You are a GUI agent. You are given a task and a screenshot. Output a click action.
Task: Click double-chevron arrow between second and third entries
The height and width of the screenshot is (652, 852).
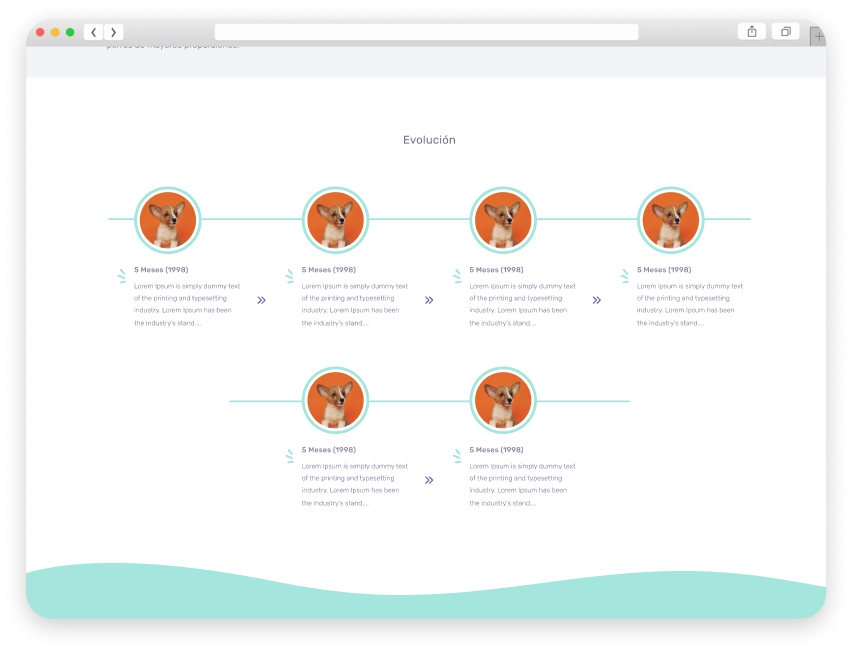[x=429, y=299]
